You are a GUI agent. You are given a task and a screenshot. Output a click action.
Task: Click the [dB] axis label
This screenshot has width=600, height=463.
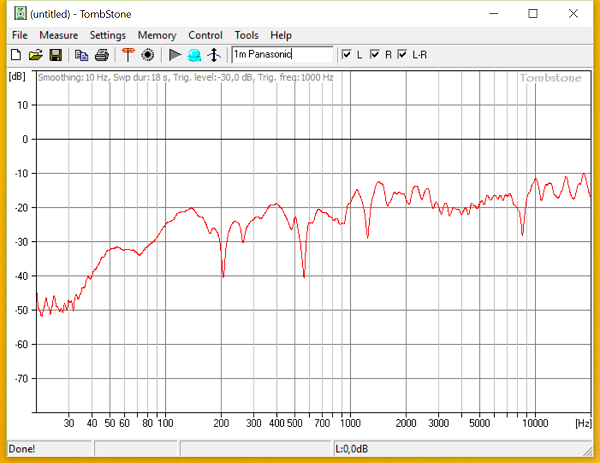[17, 76]
